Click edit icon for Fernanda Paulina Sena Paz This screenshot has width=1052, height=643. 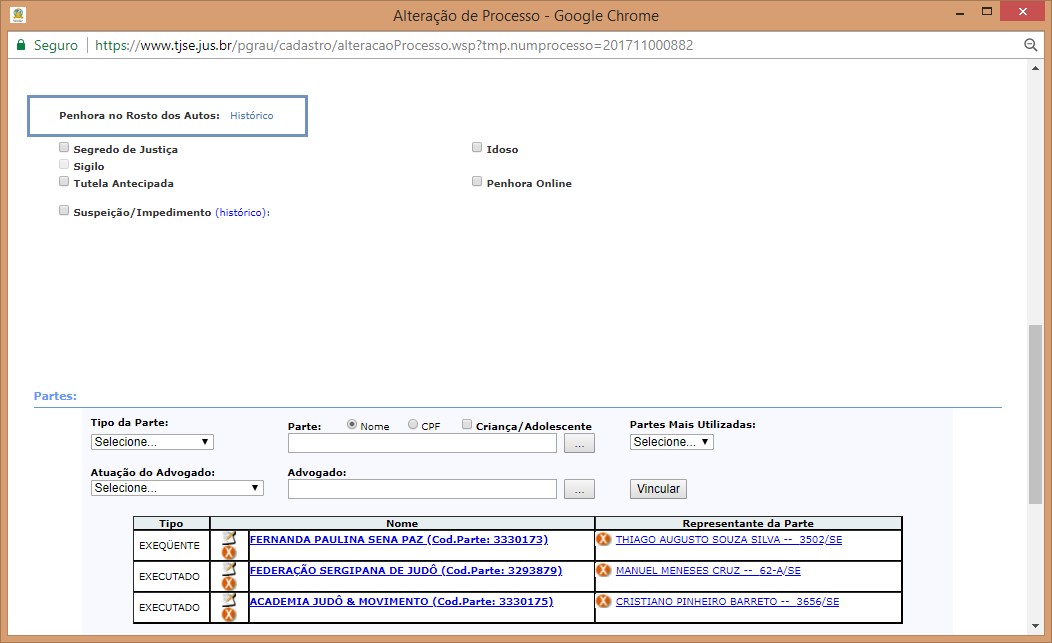click(x=229, y=538)
